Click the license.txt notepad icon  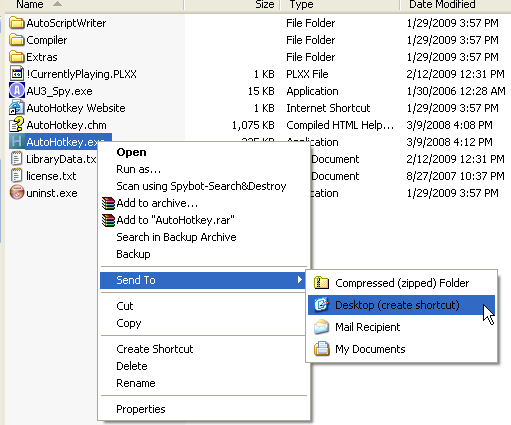[x=17, y=176]
